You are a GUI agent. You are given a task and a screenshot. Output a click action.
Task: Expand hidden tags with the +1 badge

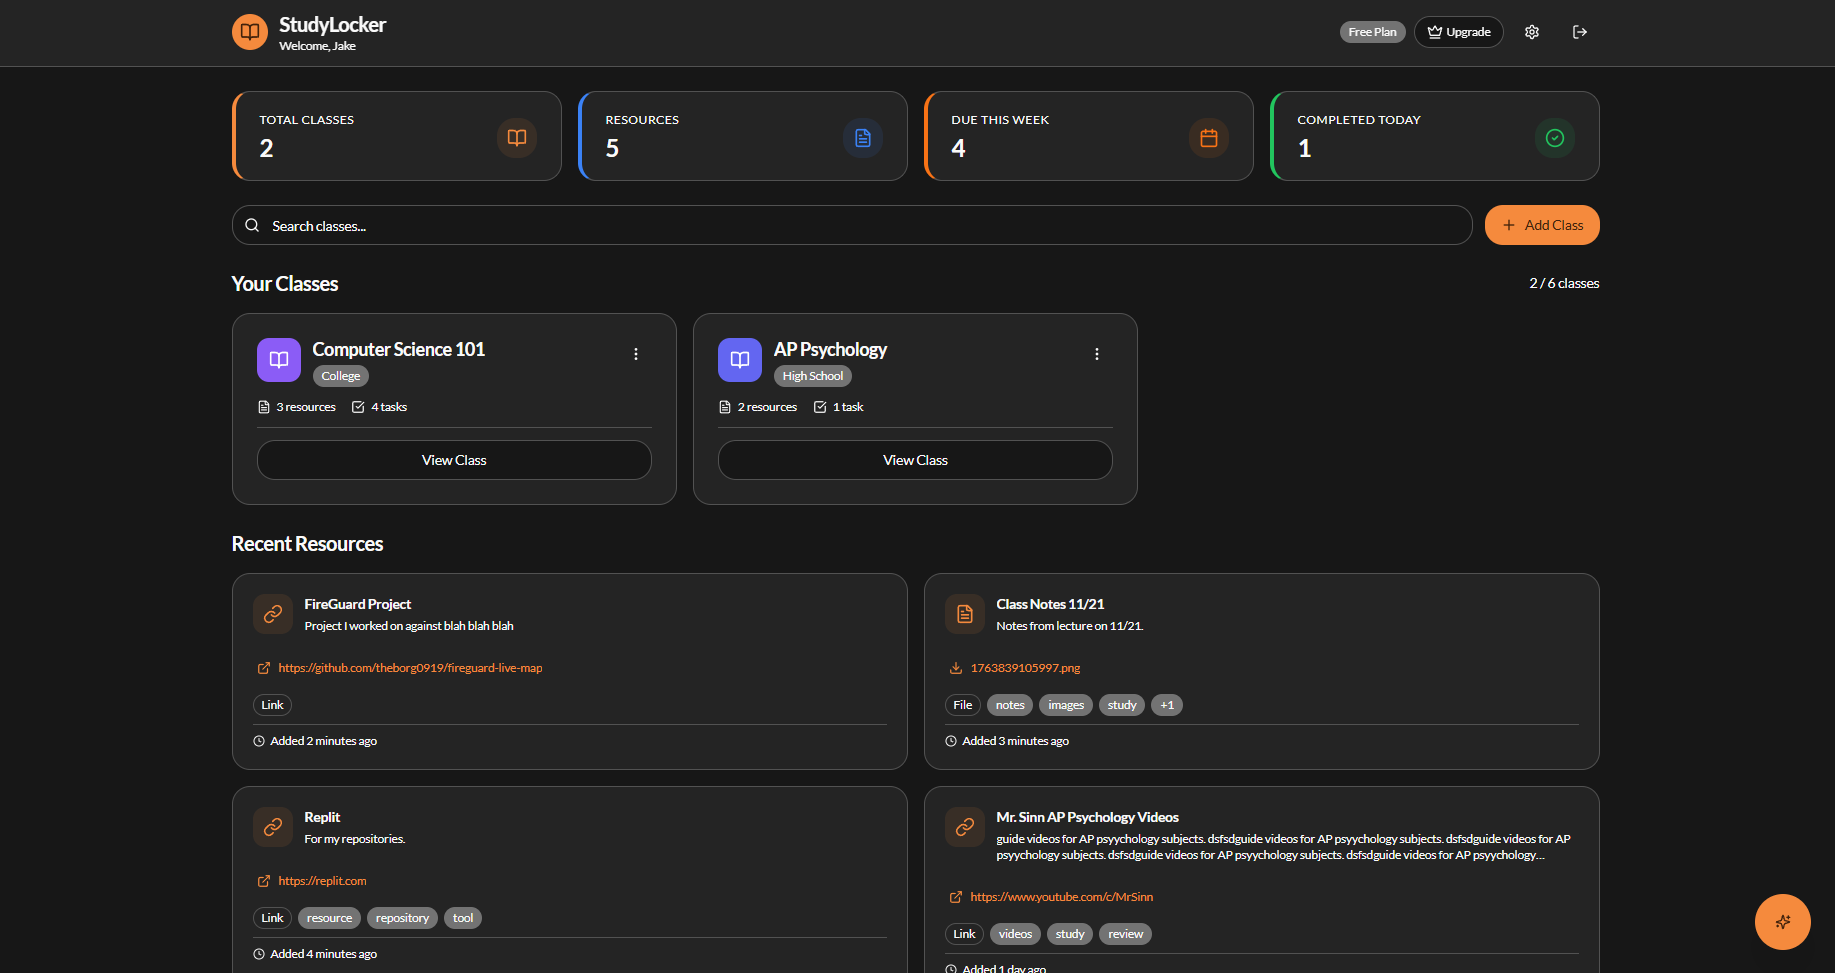coord(1166,704)
